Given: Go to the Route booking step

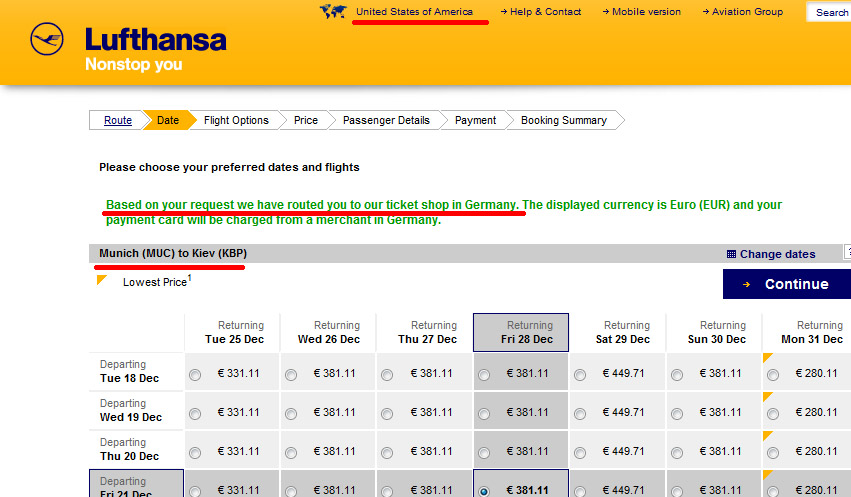Looking at the screenshot, I should (118, 120).
